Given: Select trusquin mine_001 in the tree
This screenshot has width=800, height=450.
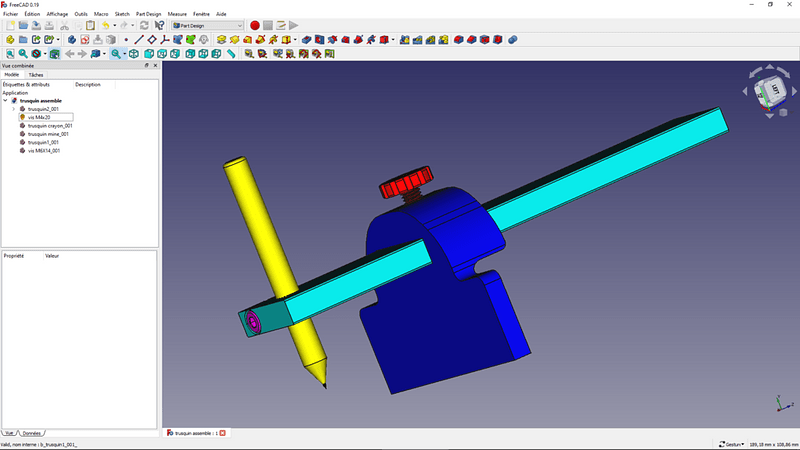Looking at the screenshot, I should coord(48,134).
